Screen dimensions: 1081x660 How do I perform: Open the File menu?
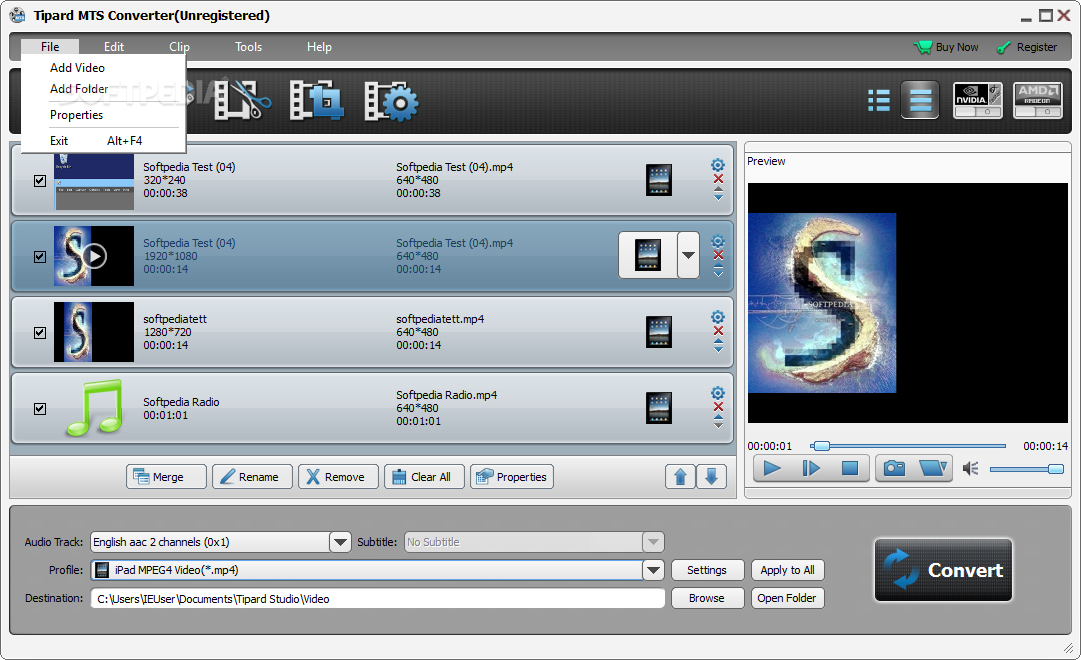[50, 46]
